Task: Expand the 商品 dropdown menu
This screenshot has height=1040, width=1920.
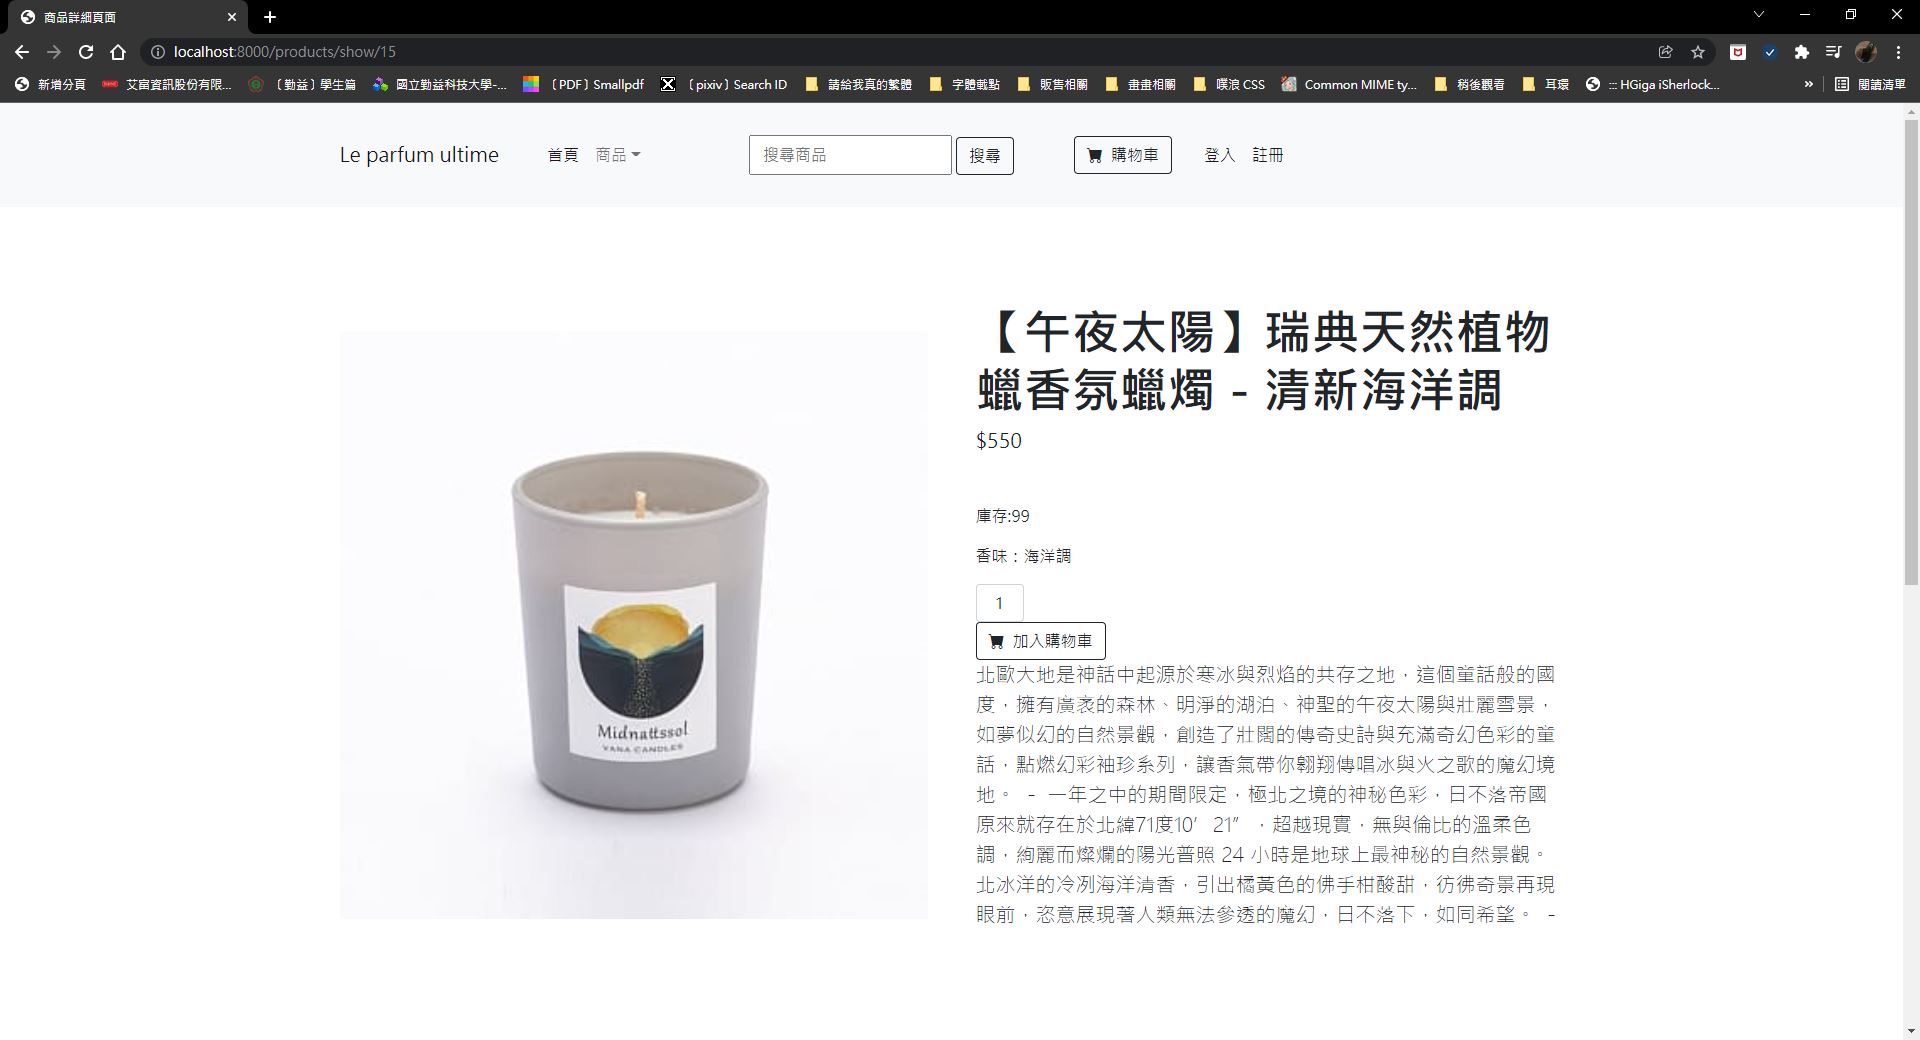Action: click(x=618, y=155)
